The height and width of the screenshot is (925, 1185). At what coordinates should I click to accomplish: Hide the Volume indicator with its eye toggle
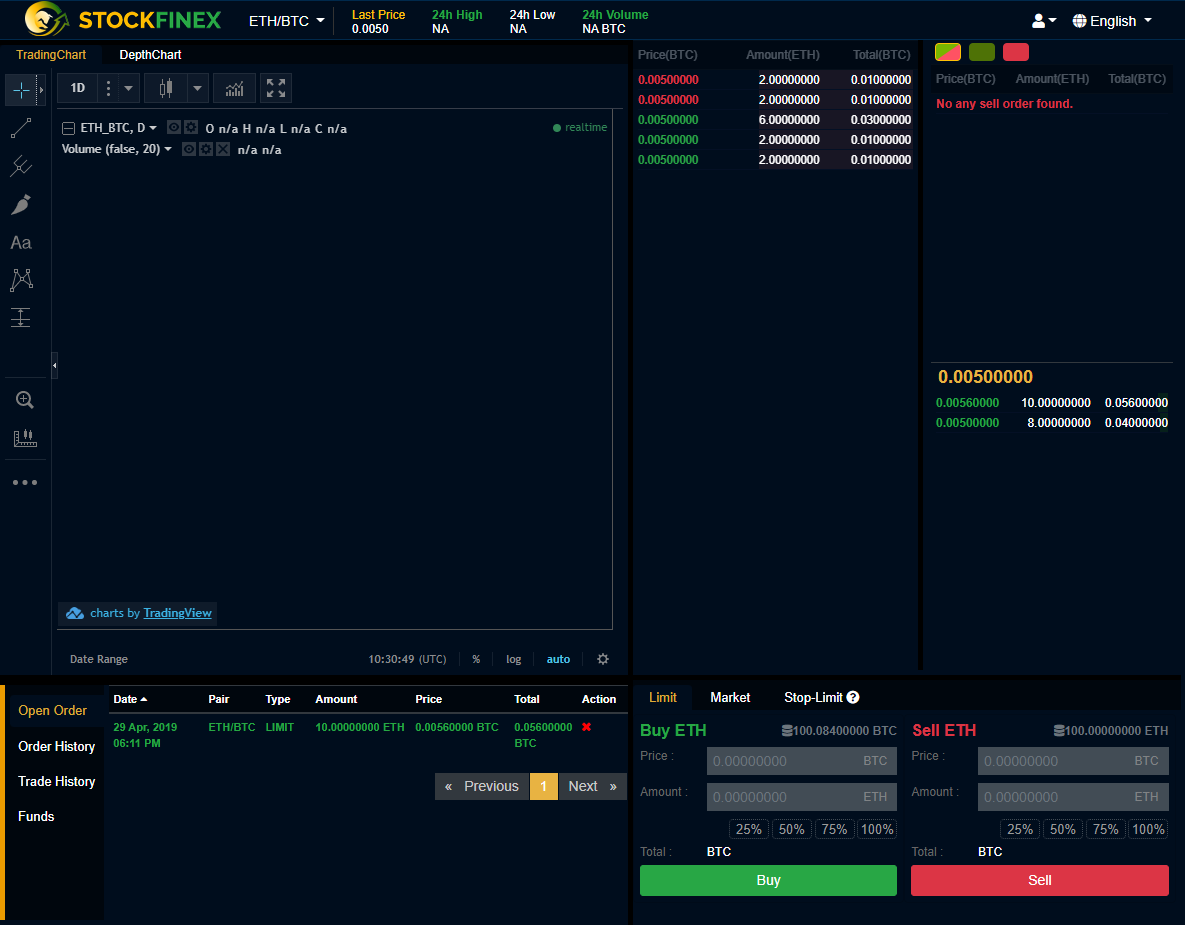(188, 149)
